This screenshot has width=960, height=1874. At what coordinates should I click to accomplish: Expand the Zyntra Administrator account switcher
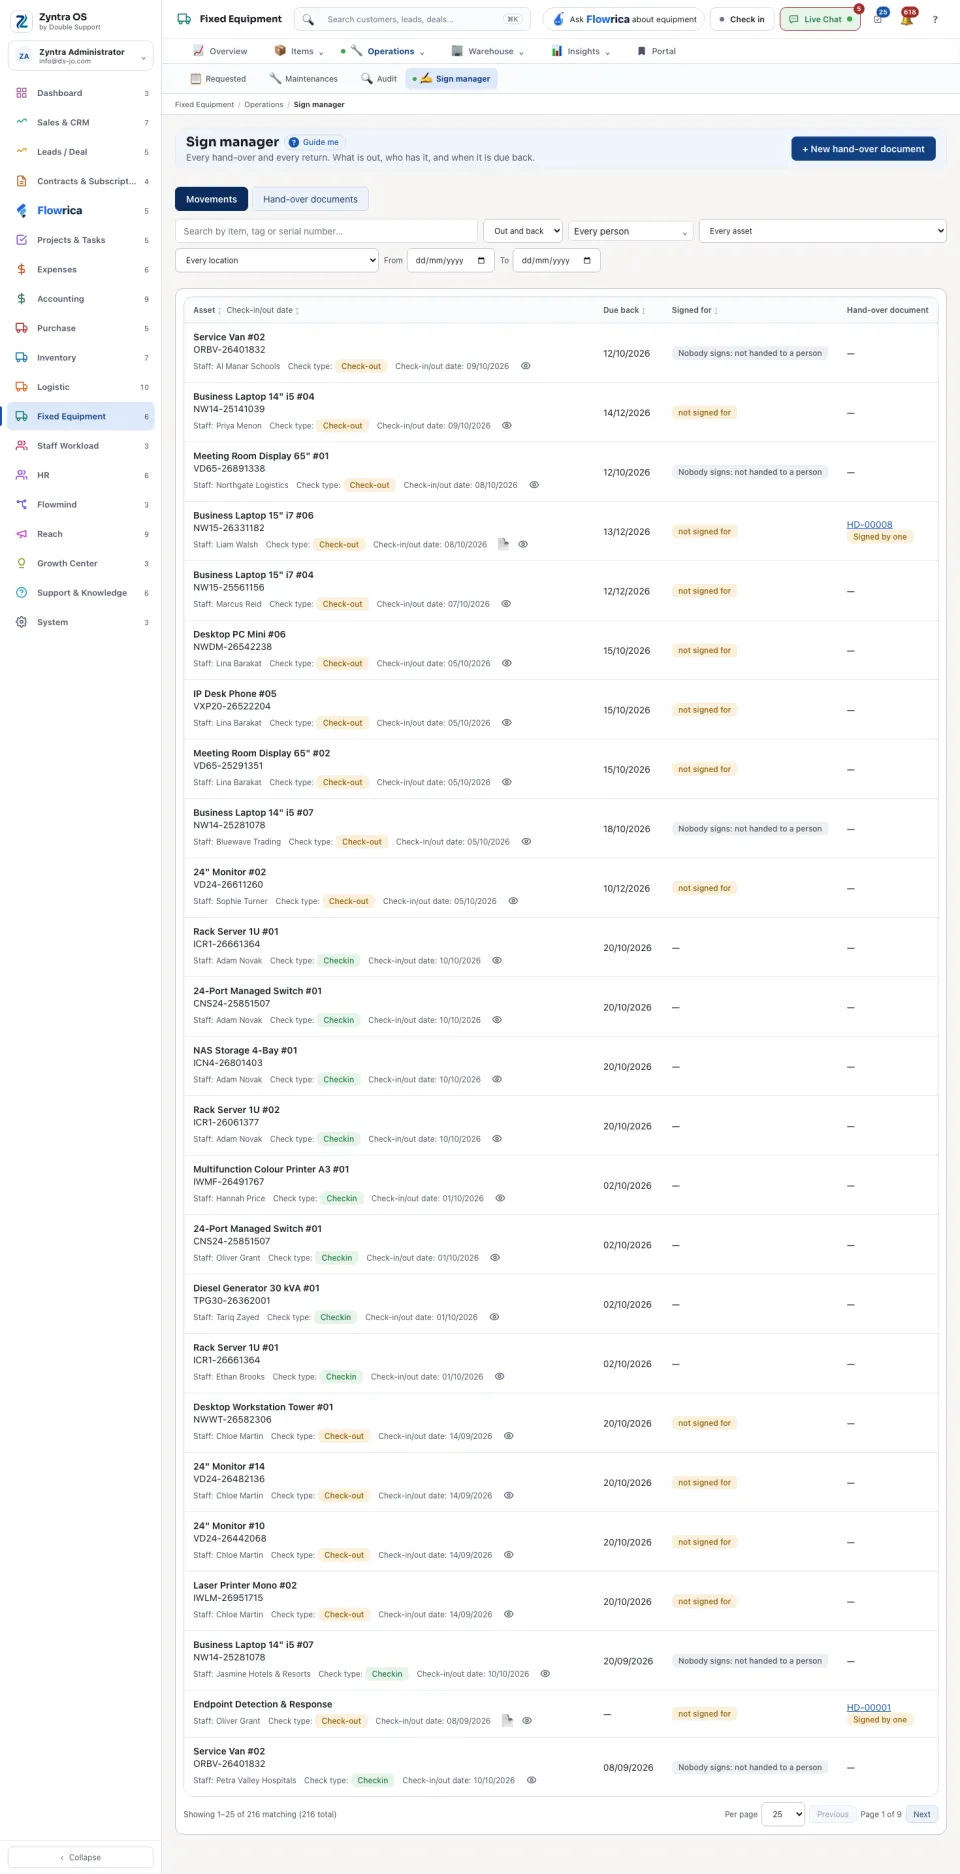pos(81,56)
